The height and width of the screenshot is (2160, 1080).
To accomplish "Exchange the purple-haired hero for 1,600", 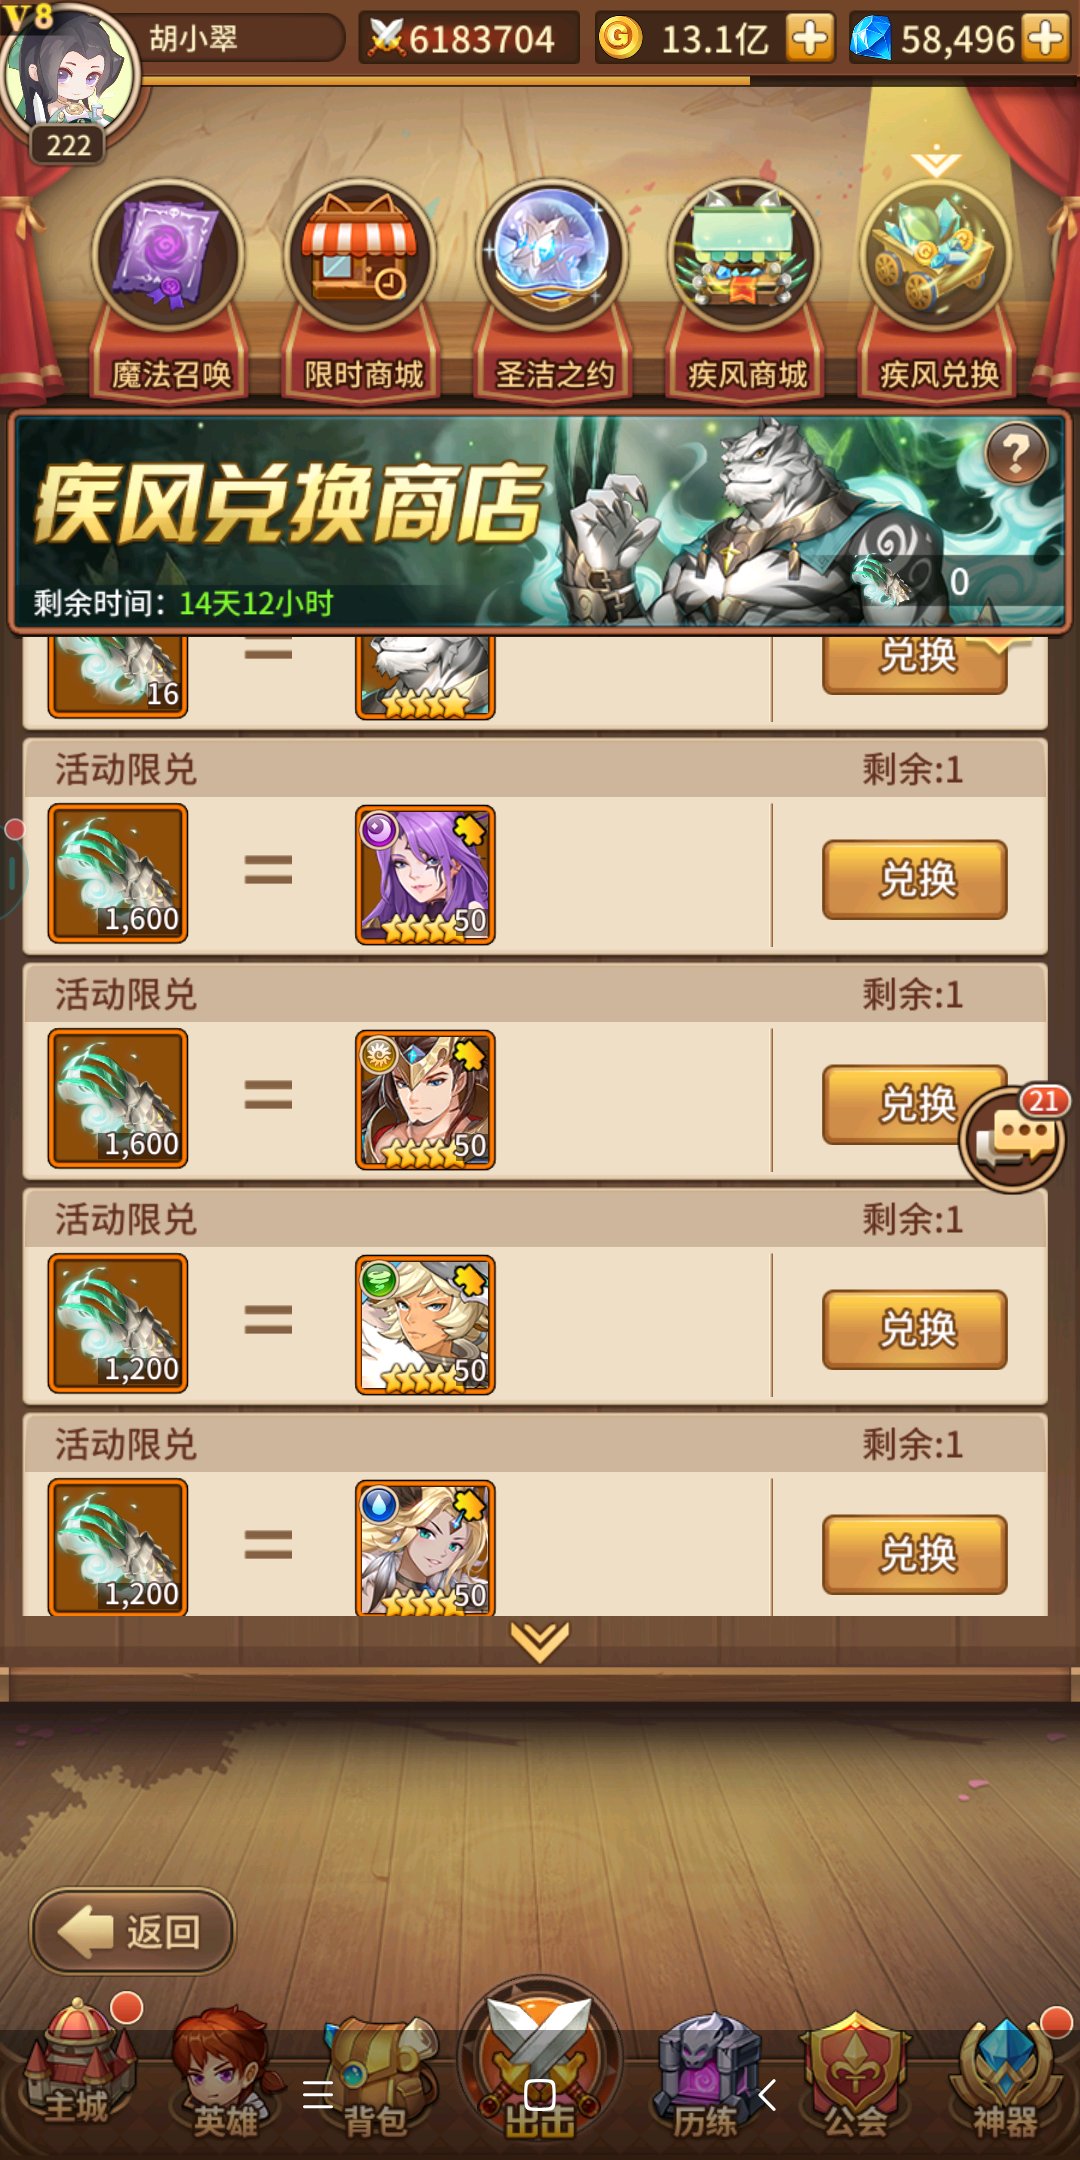I will 914,879.
